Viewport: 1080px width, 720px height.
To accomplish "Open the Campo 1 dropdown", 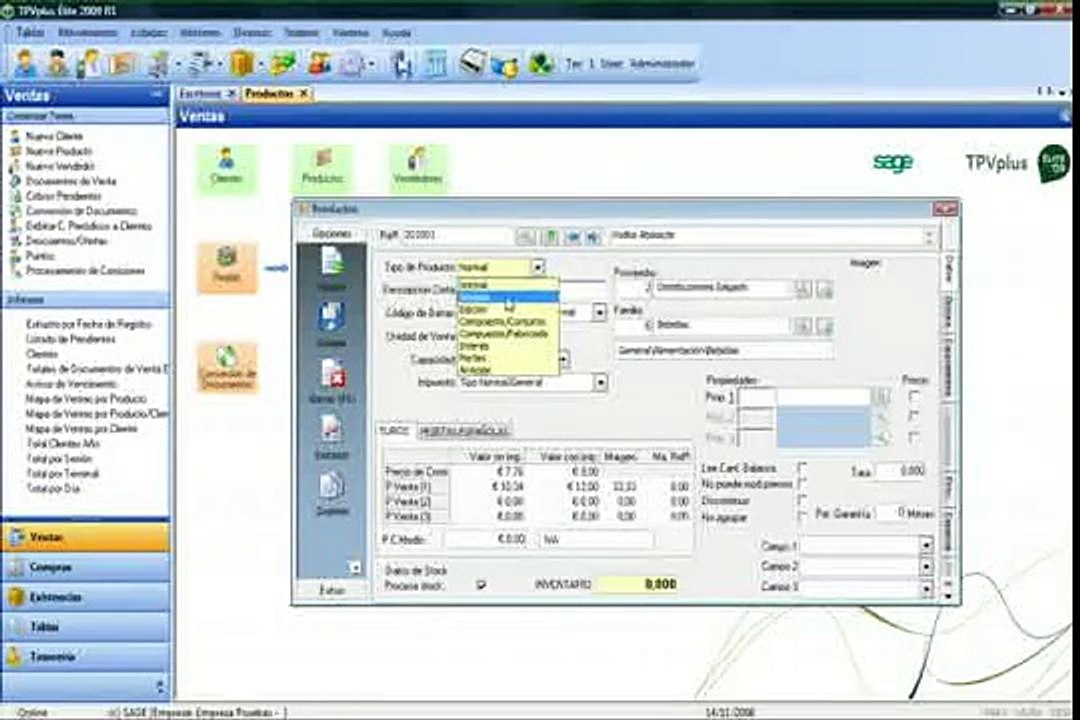I will pyautogui.click(x=926, y=546).
